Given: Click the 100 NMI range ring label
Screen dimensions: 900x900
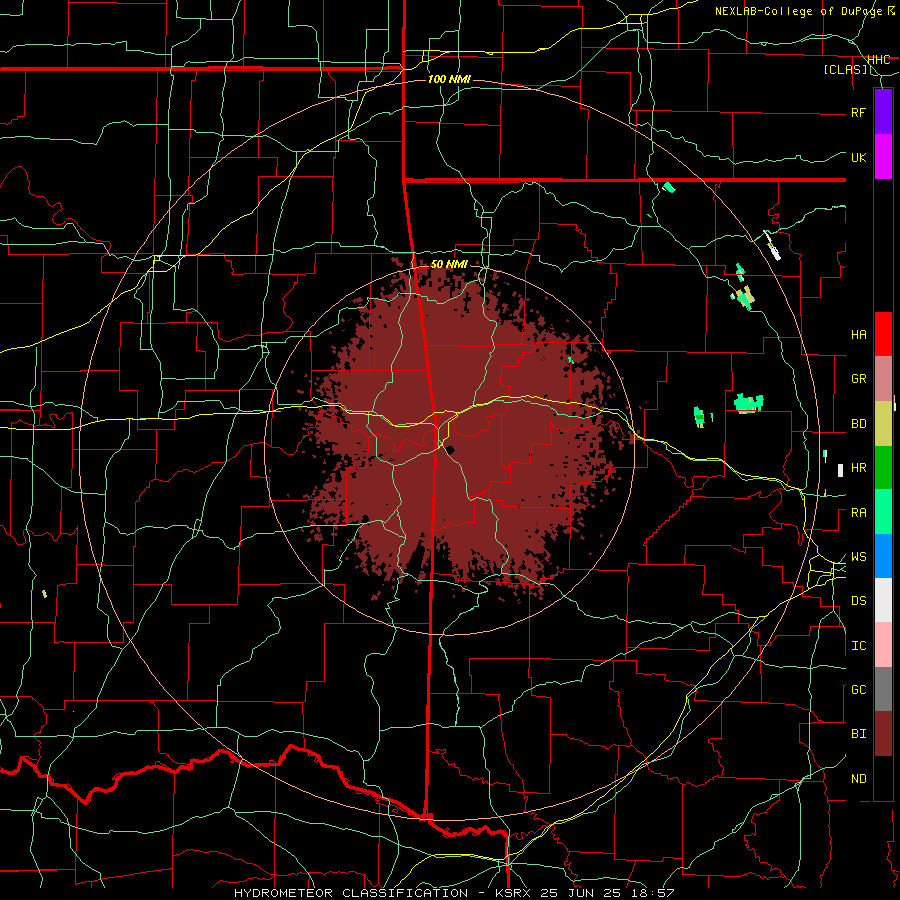Looking at the screenshot, I should [x=449, y=79].
